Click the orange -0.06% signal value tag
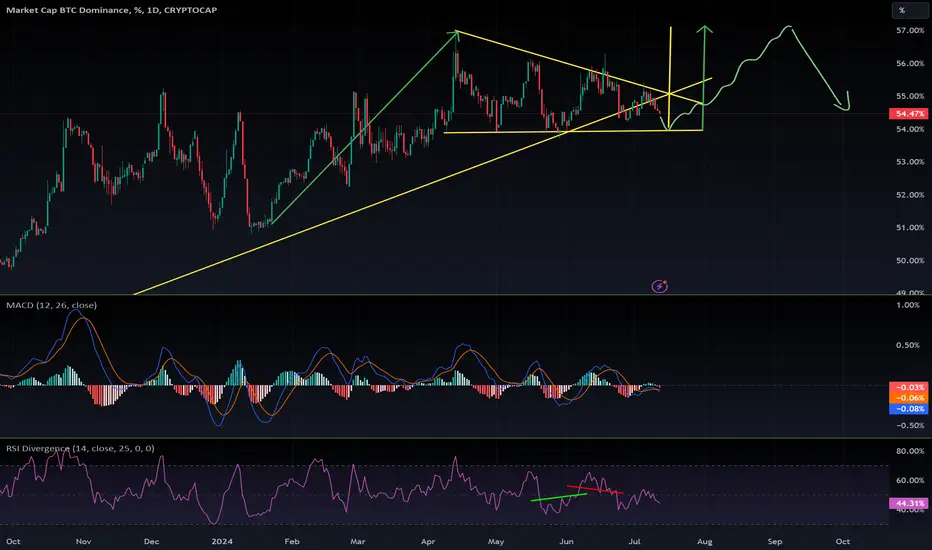This screenshot has height=550, width=932. click(908, 398)
